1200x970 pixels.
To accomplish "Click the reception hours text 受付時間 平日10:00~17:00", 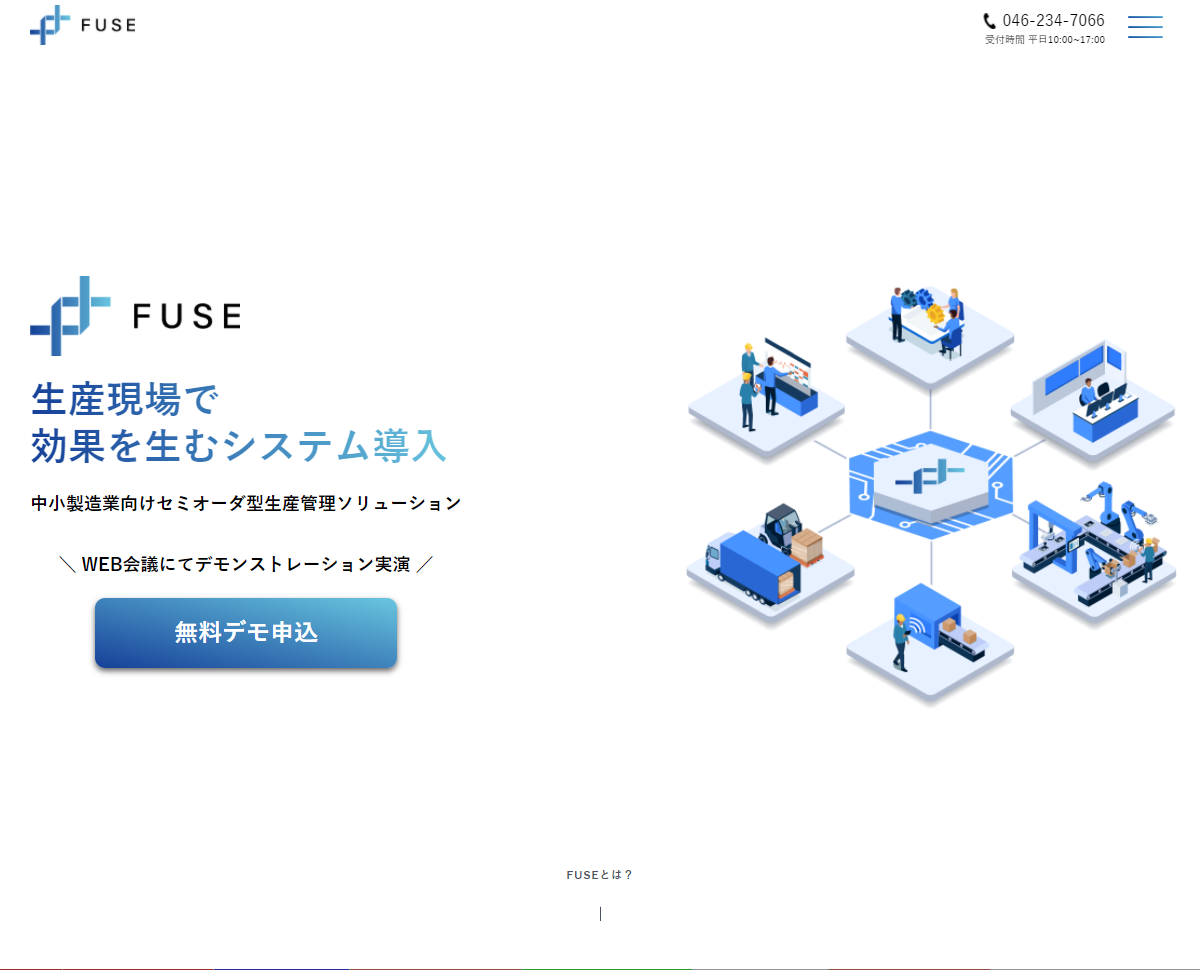I will (x=1045, y=40).
